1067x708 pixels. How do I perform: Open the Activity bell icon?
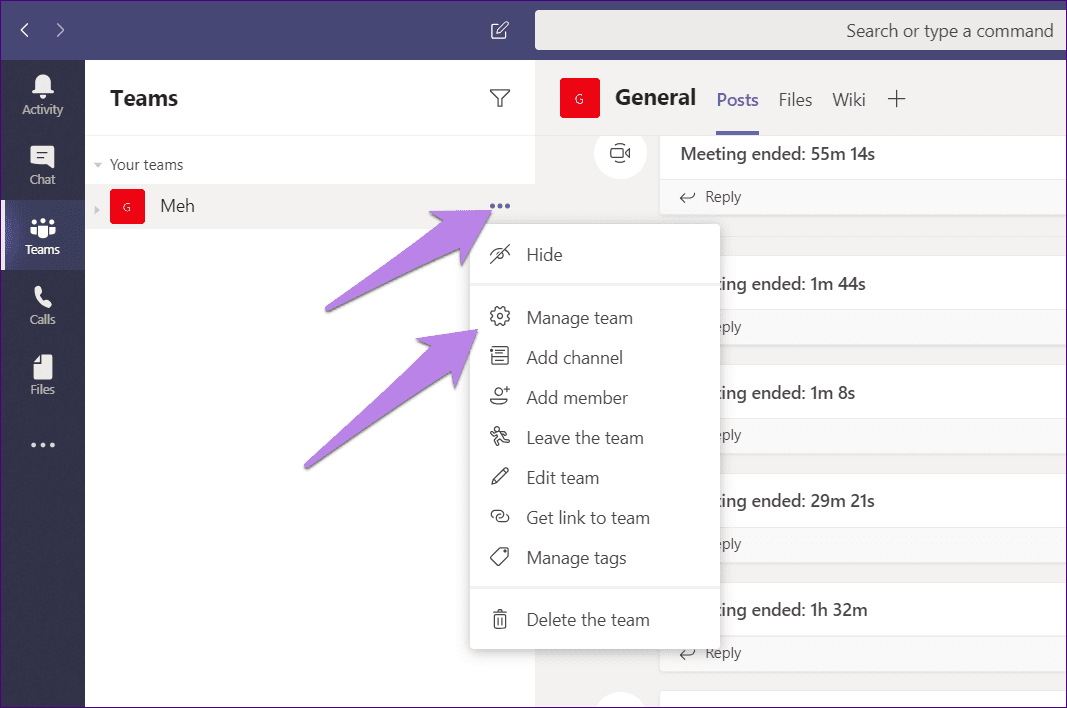click(42, 95)
